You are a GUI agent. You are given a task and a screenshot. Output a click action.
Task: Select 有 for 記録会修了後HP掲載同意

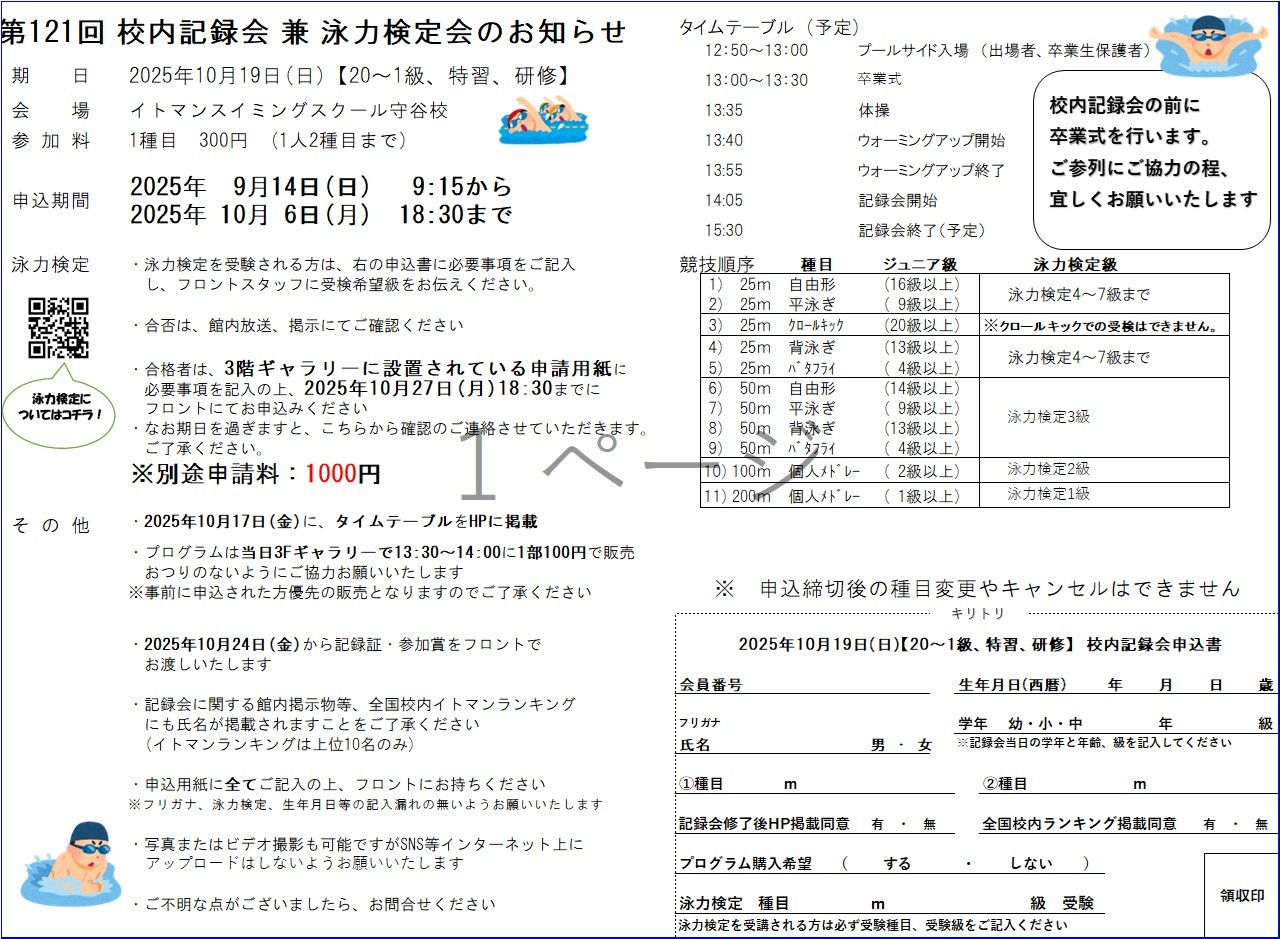tap(878, 824)
